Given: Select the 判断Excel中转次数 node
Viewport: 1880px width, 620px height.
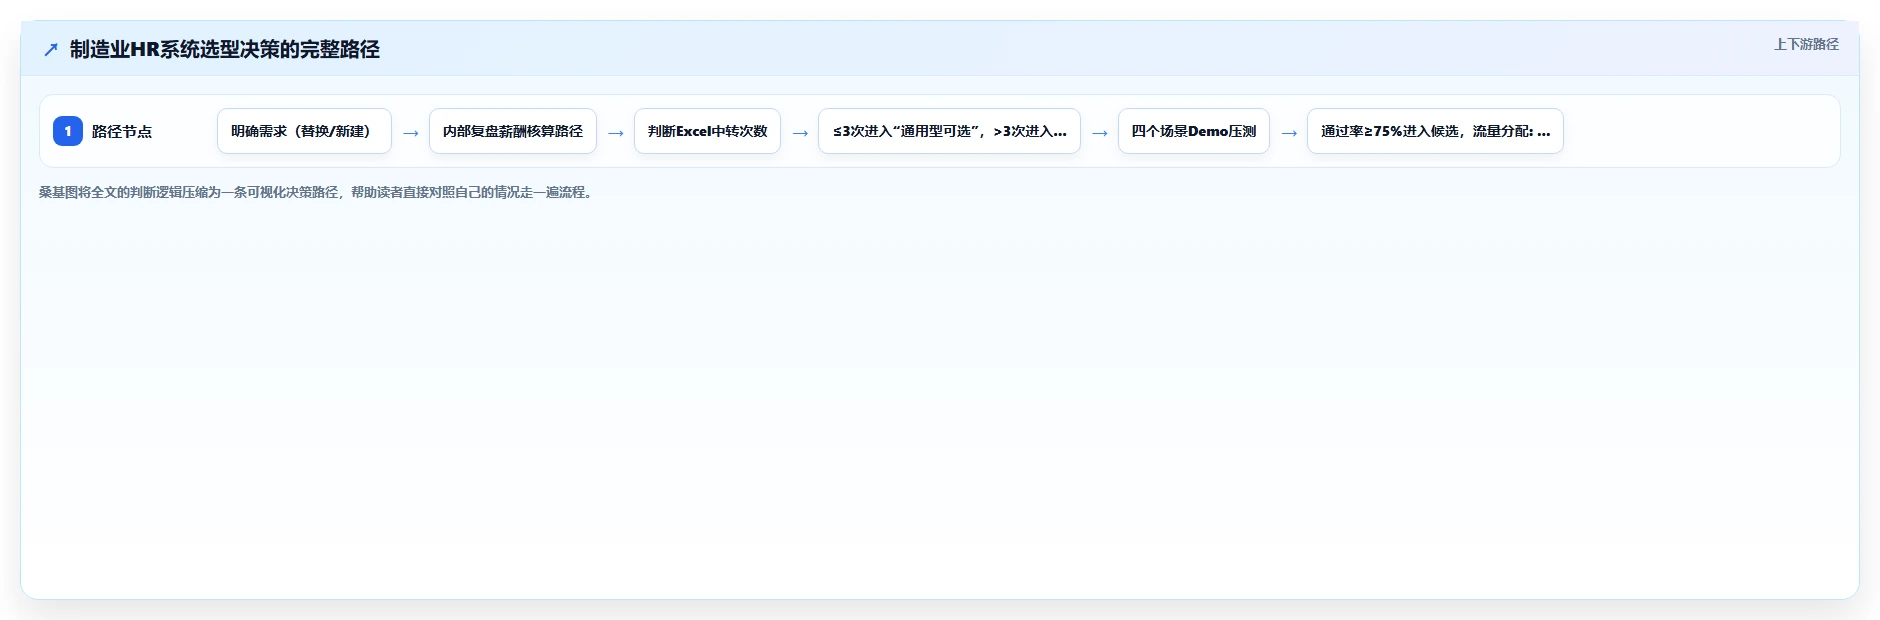Looking at the screenshot, I should (707, 131).
